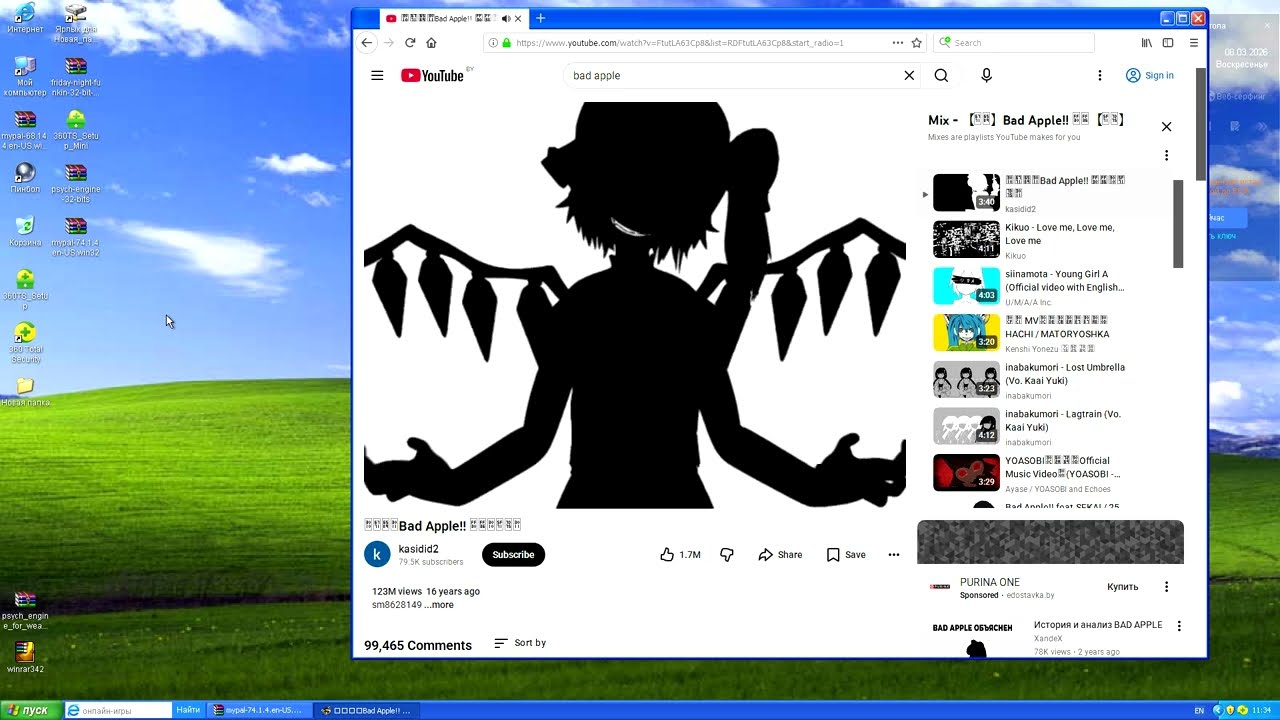Select Мой компьютер desktop icon
1280x720 pixels.
[x=25, y=77]
